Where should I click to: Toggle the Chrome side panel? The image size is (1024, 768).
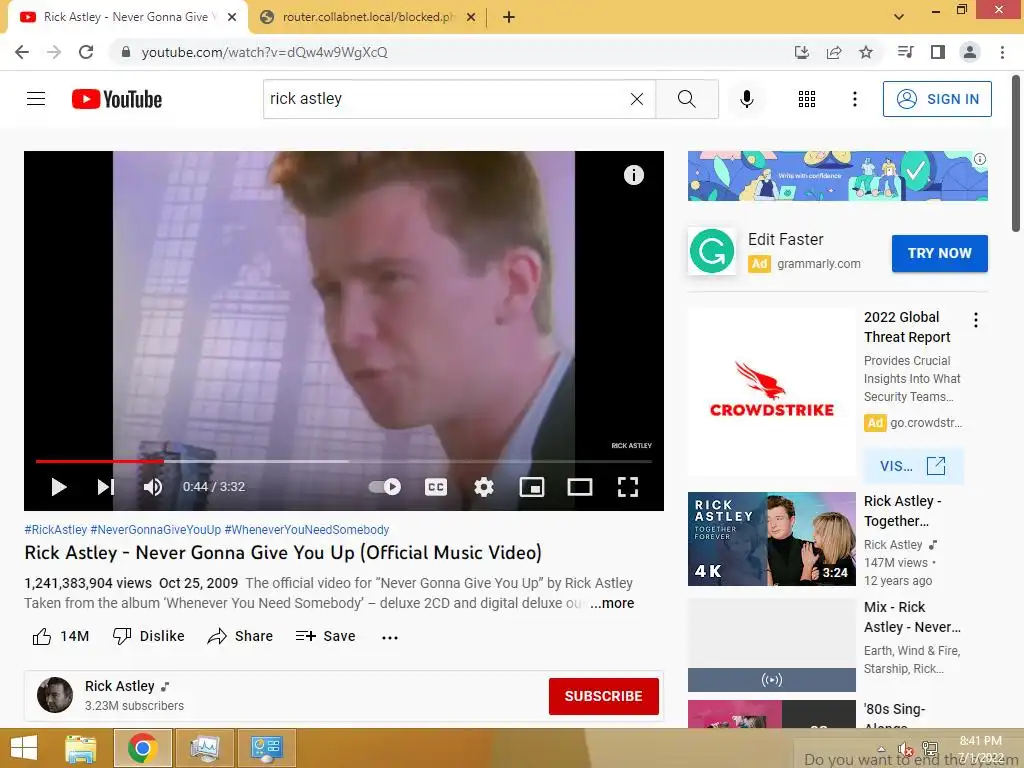pos(938,52)
